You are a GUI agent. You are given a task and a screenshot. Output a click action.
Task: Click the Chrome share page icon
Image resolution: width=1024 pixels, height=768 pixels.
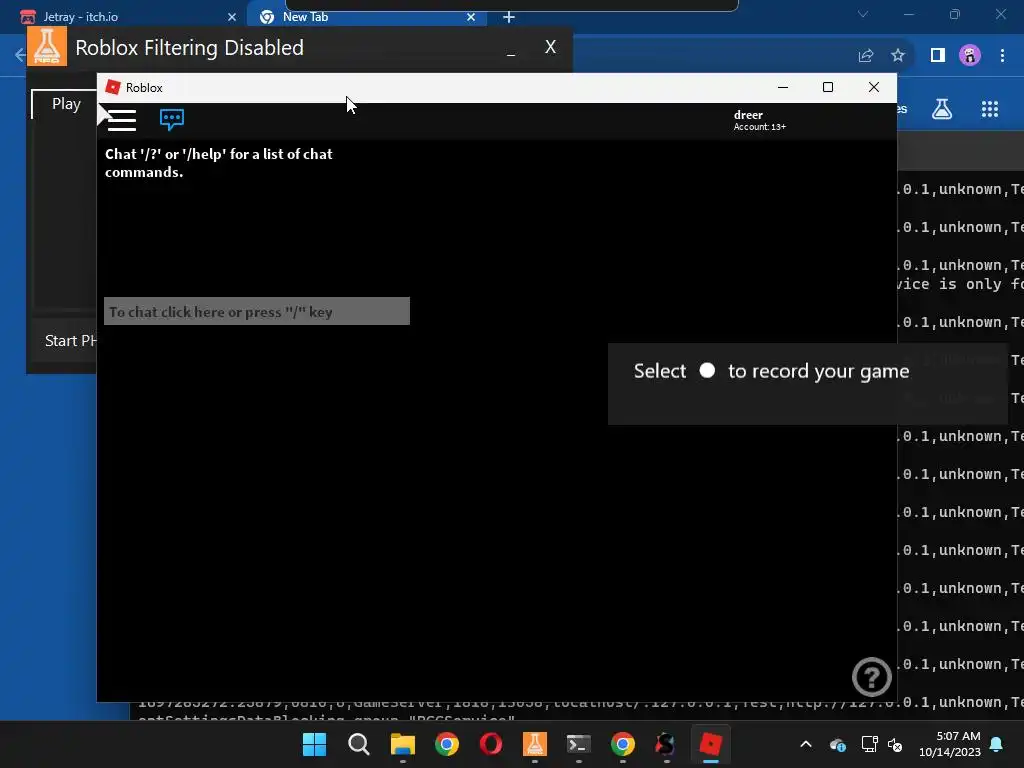pyautogui.click(x=866, y=56)
